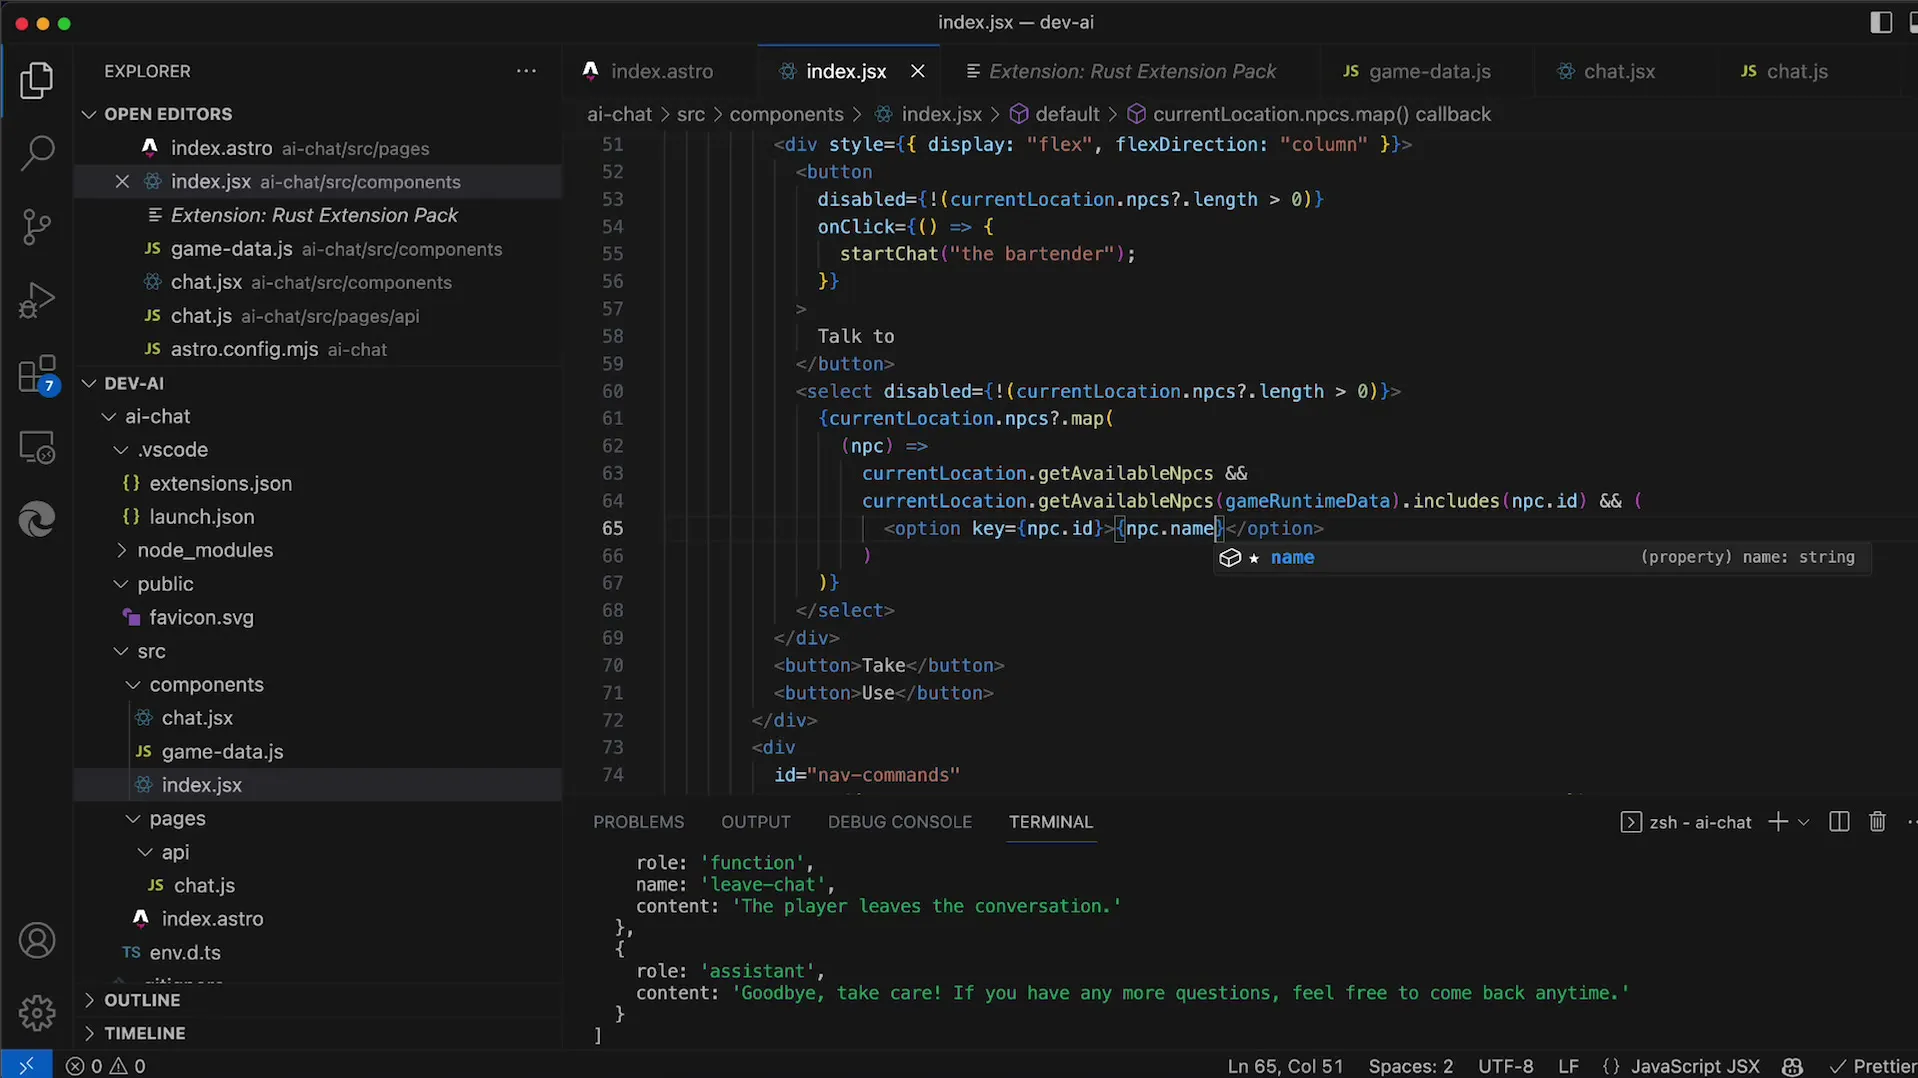Close the index.jsx editor tab
This screenshot has height=1078, width=1918.
(x=917, y=71)
